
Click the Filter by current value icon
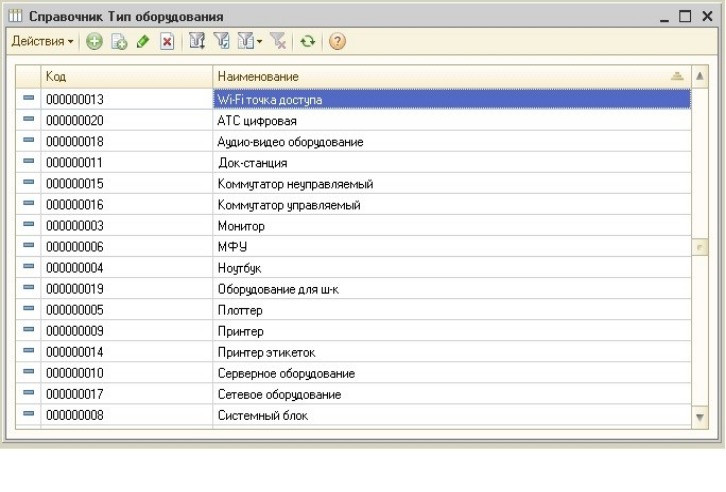[220, 42]
